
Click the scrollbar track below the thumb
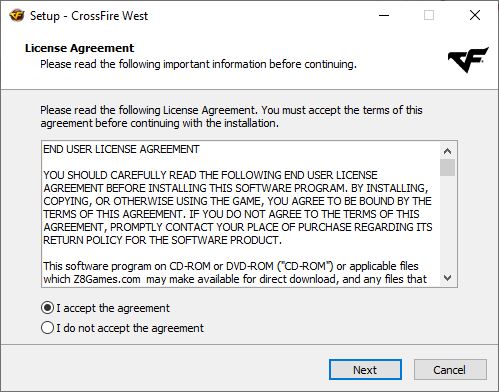tap(447, 223)
